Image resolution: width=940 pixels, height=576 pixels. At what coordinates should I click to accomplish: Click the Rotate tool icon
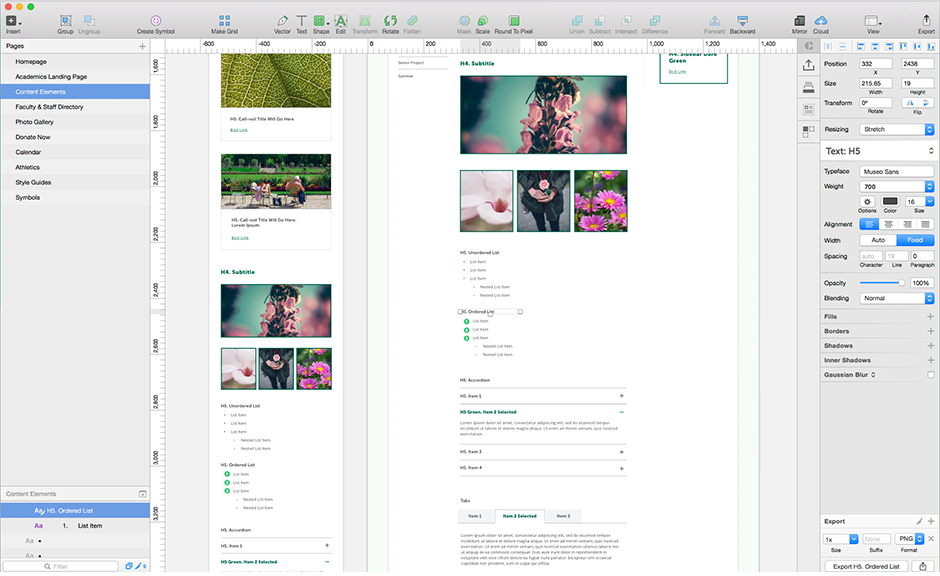[x=390, y=21]
